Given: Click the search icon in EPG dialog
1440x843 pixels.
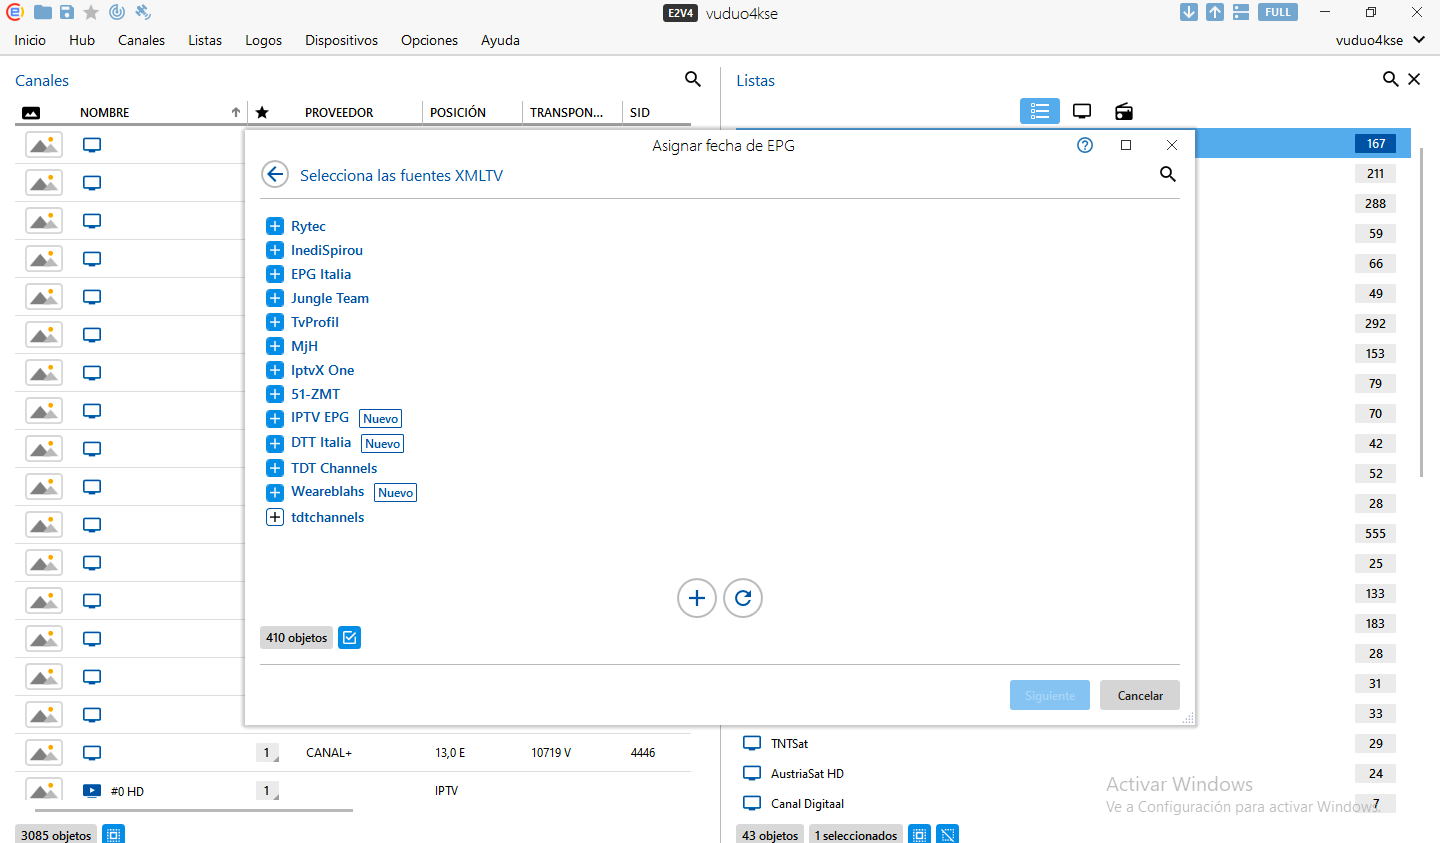Looking at the screenshot, I should (x=1167, y=174).
